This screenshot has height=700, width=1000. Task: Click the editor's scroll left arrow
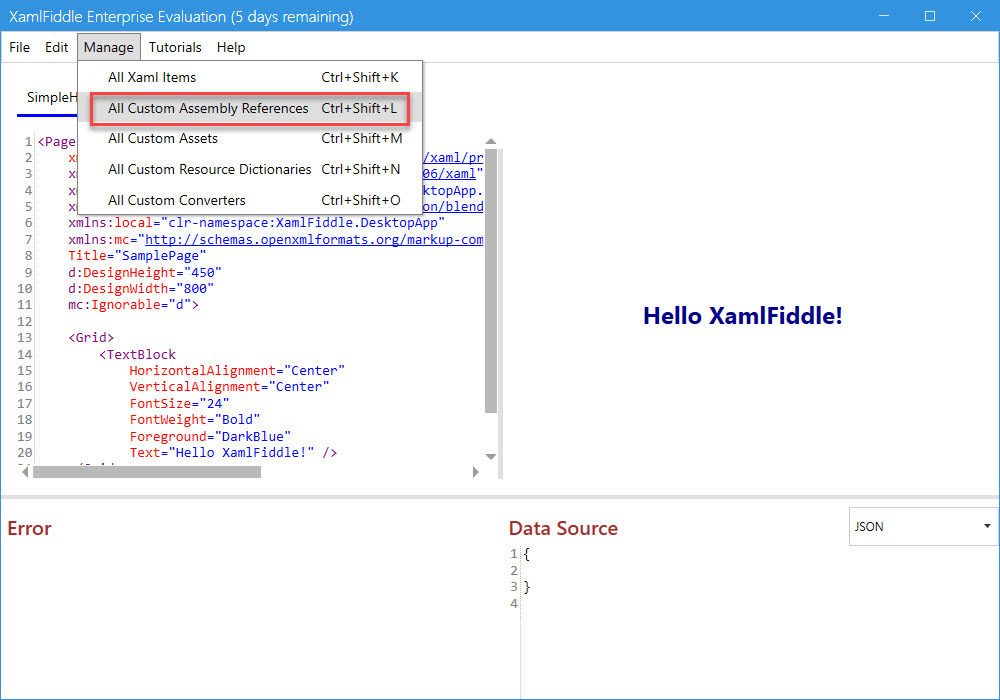(x=25, y=472)
